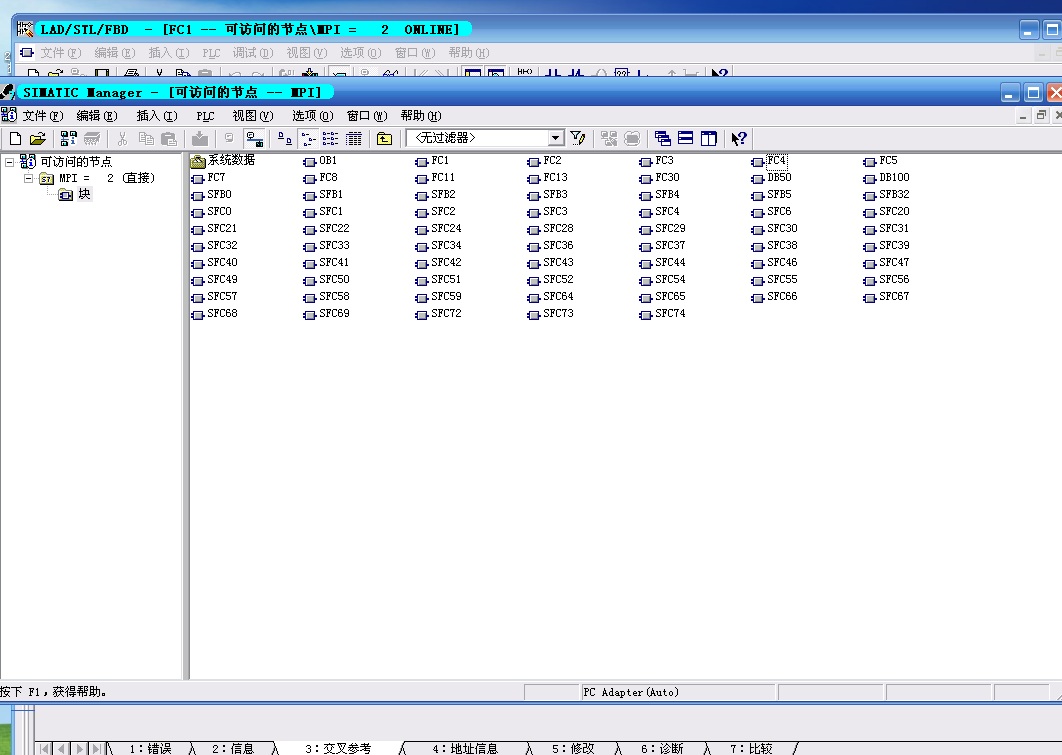1062x755 pixels.
Task: Select the 系统数据 folder icon
Action: (198, 161)
